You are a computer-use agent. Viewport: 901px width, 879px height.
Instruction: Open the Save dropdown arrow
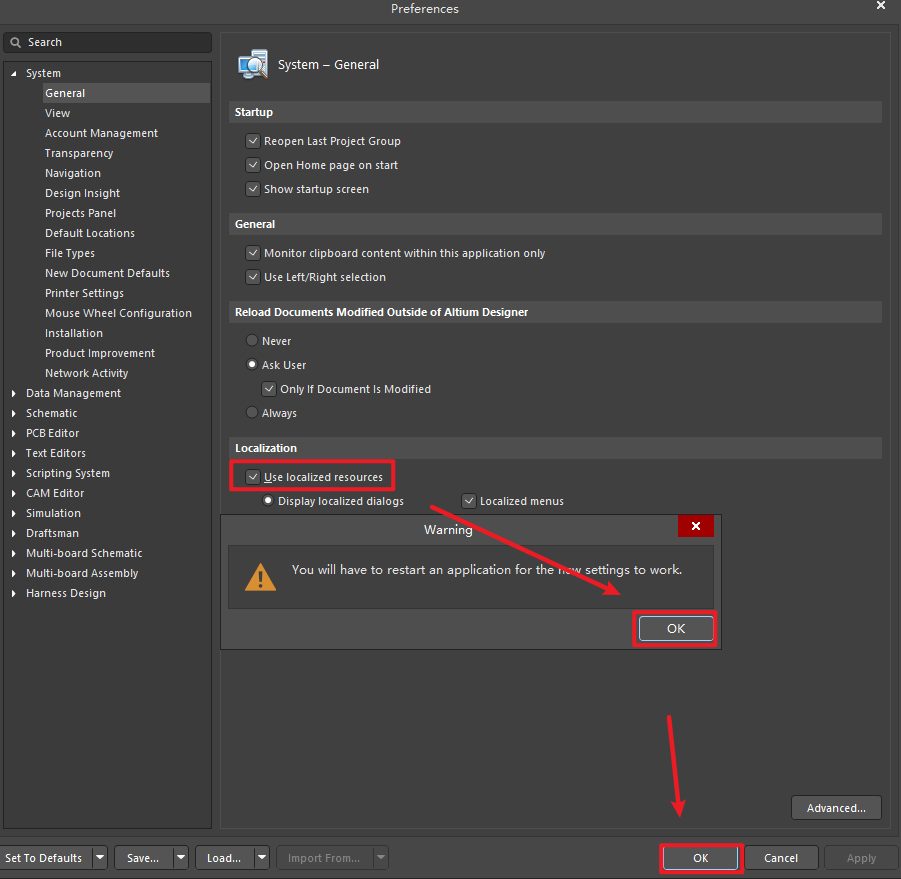[180, 857]
